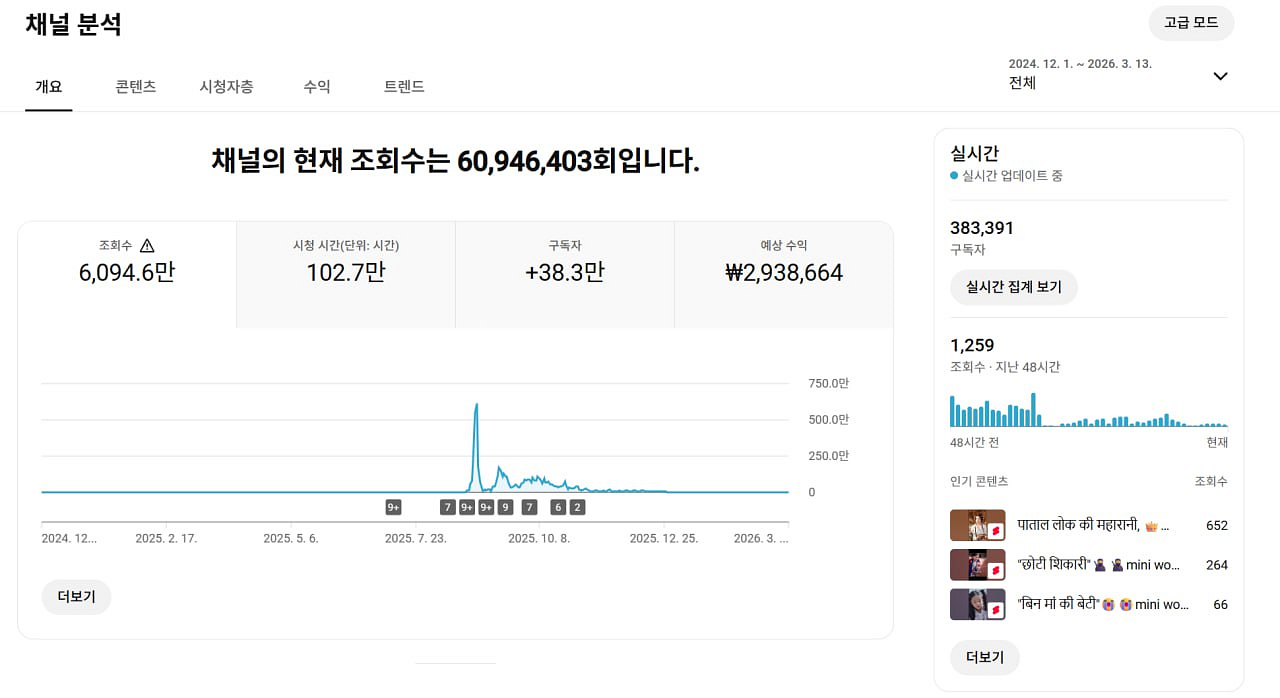Click the 고급 모드 button
This screenshot has height=698, width=1280.
pos(1191,23)
